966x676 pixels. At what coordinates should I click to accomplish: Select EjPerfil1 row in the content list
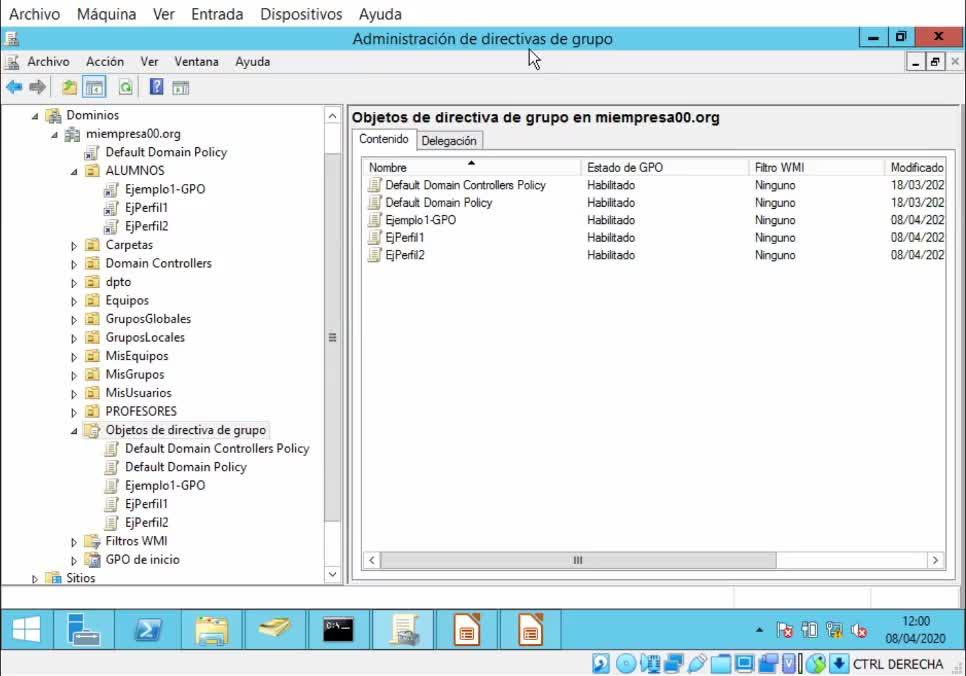coord(655,237)
